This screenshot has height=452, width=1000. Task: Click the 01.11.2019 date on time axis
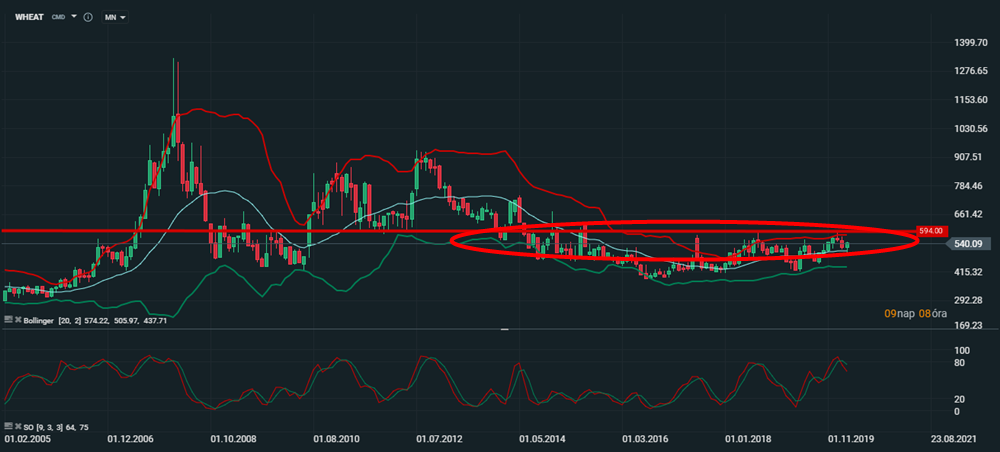[x=847, y=439]
